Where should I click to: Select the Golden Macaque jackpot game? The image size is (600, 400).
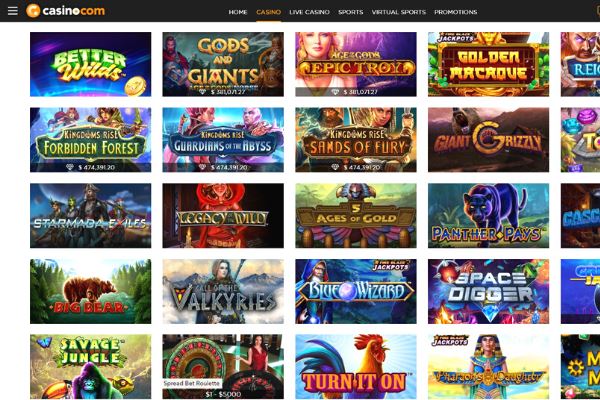488,64
